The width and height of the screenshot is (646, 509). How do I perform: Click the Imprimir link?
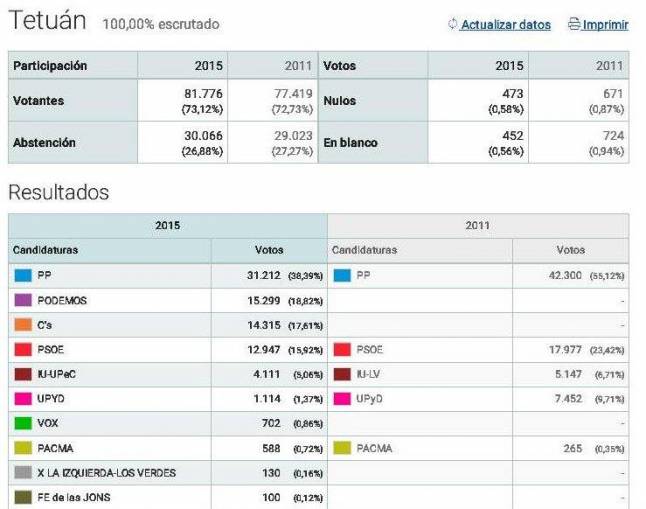point(605,25)
